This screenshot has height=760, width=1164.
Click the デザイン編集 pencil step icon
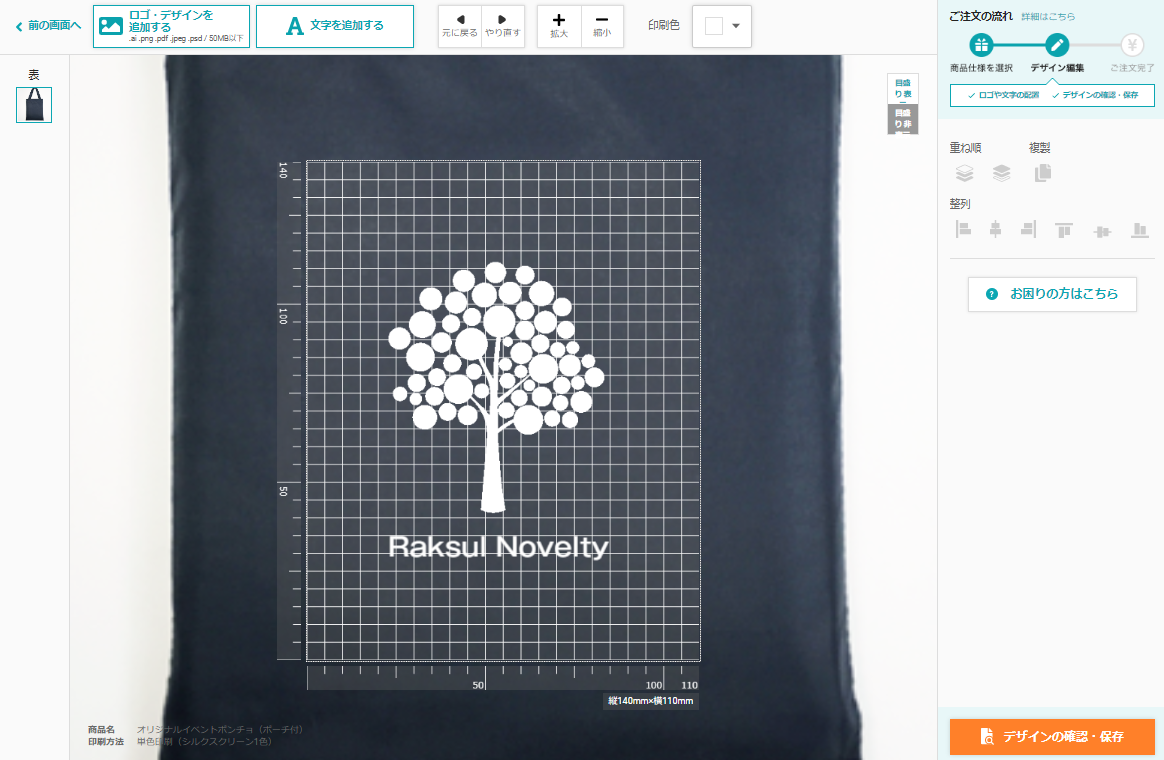click(1057, 45)
